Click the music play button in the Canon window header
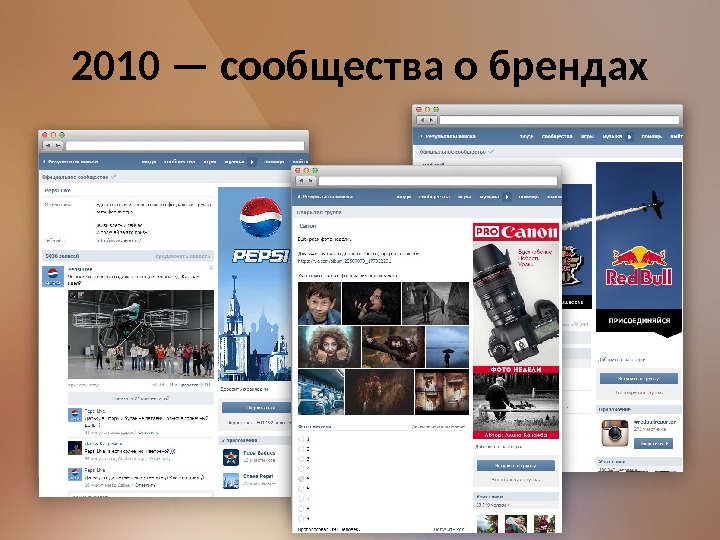720x540 pixels. tap(507, 197)
